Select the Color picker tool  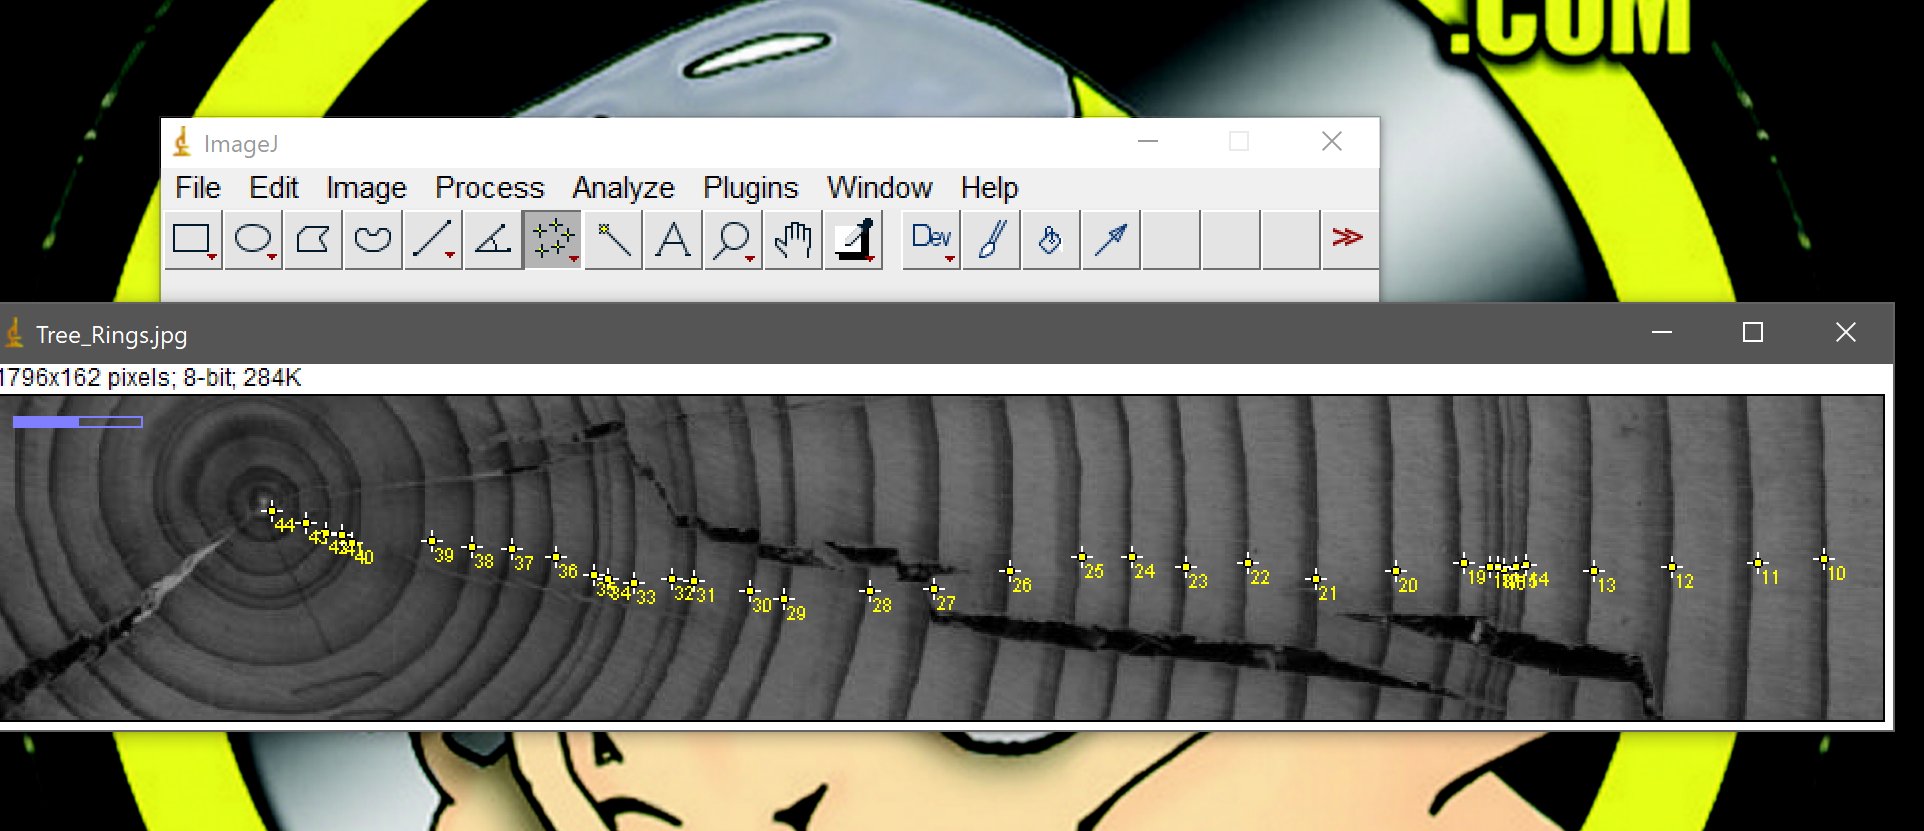click(853, 240)
